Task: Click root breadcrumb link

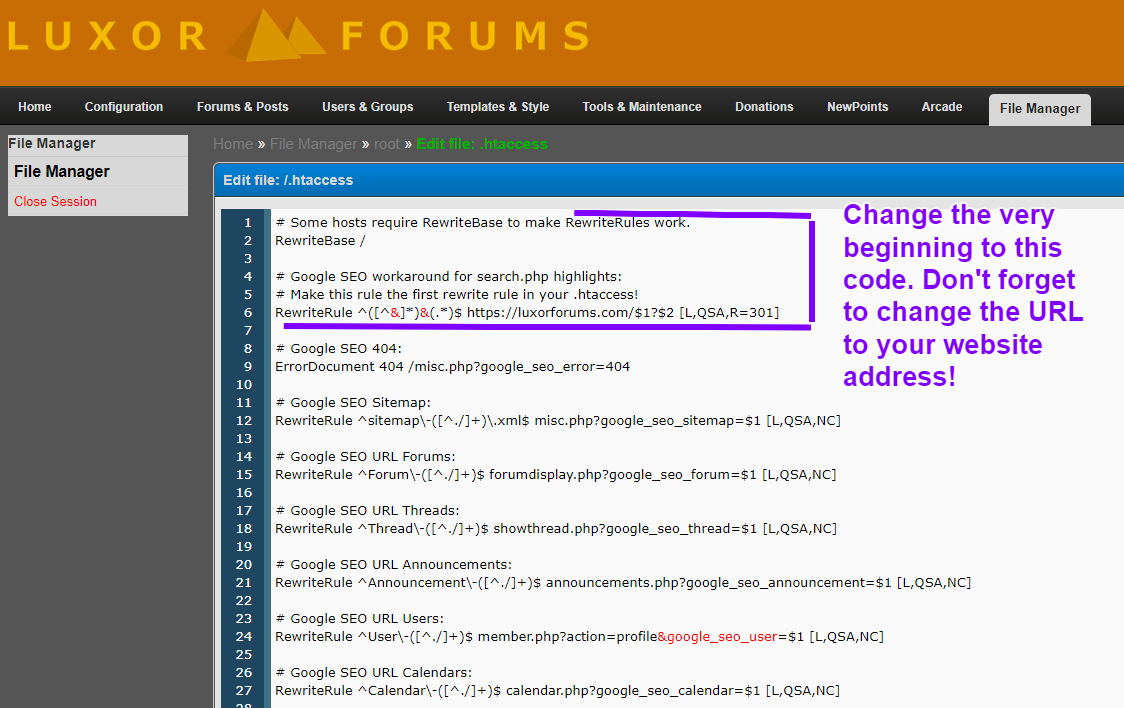Action: [x=386, y=144]
